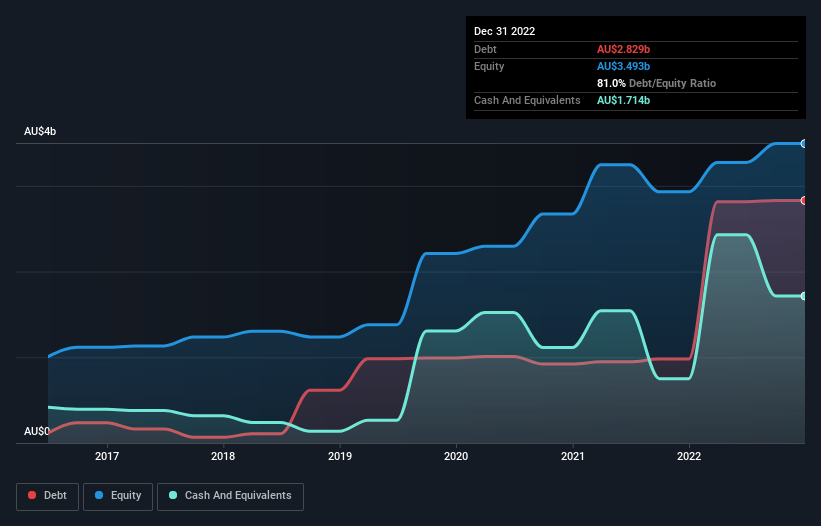The width and height of the screenshot is (821, 526).
Task: Click the Equity label in tooltip
Action: (489, 66)
